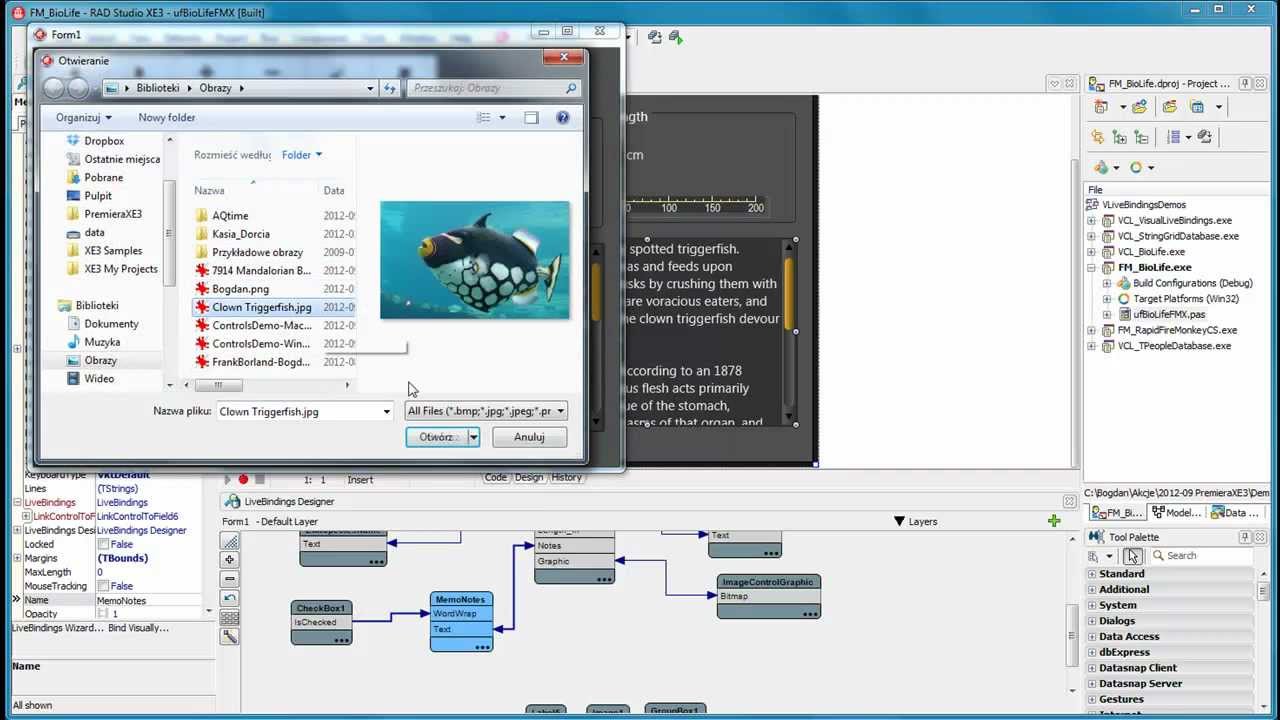Click the Nowy folder button
The height and width of the screenshot is (720, 1280).
point(167,117)
